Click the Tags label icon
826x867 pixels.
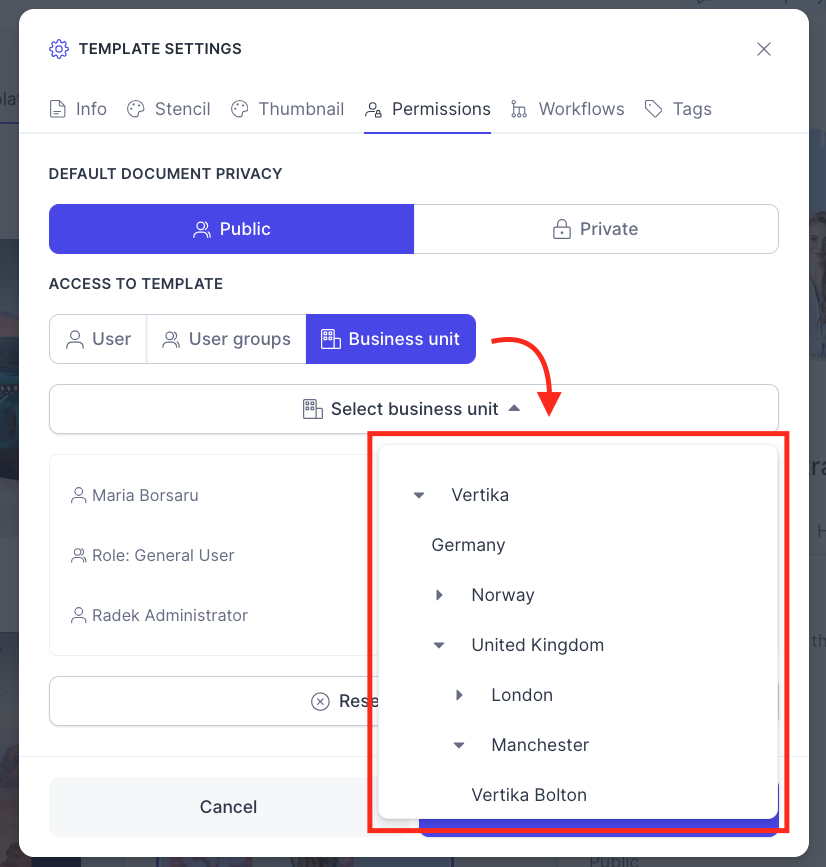coord(654,109)
